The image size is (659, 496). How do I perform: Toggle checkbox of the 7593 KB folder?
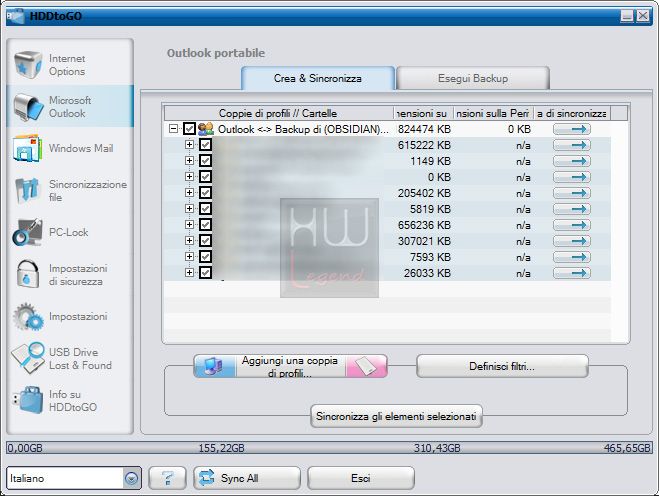(x=205, y=256)
